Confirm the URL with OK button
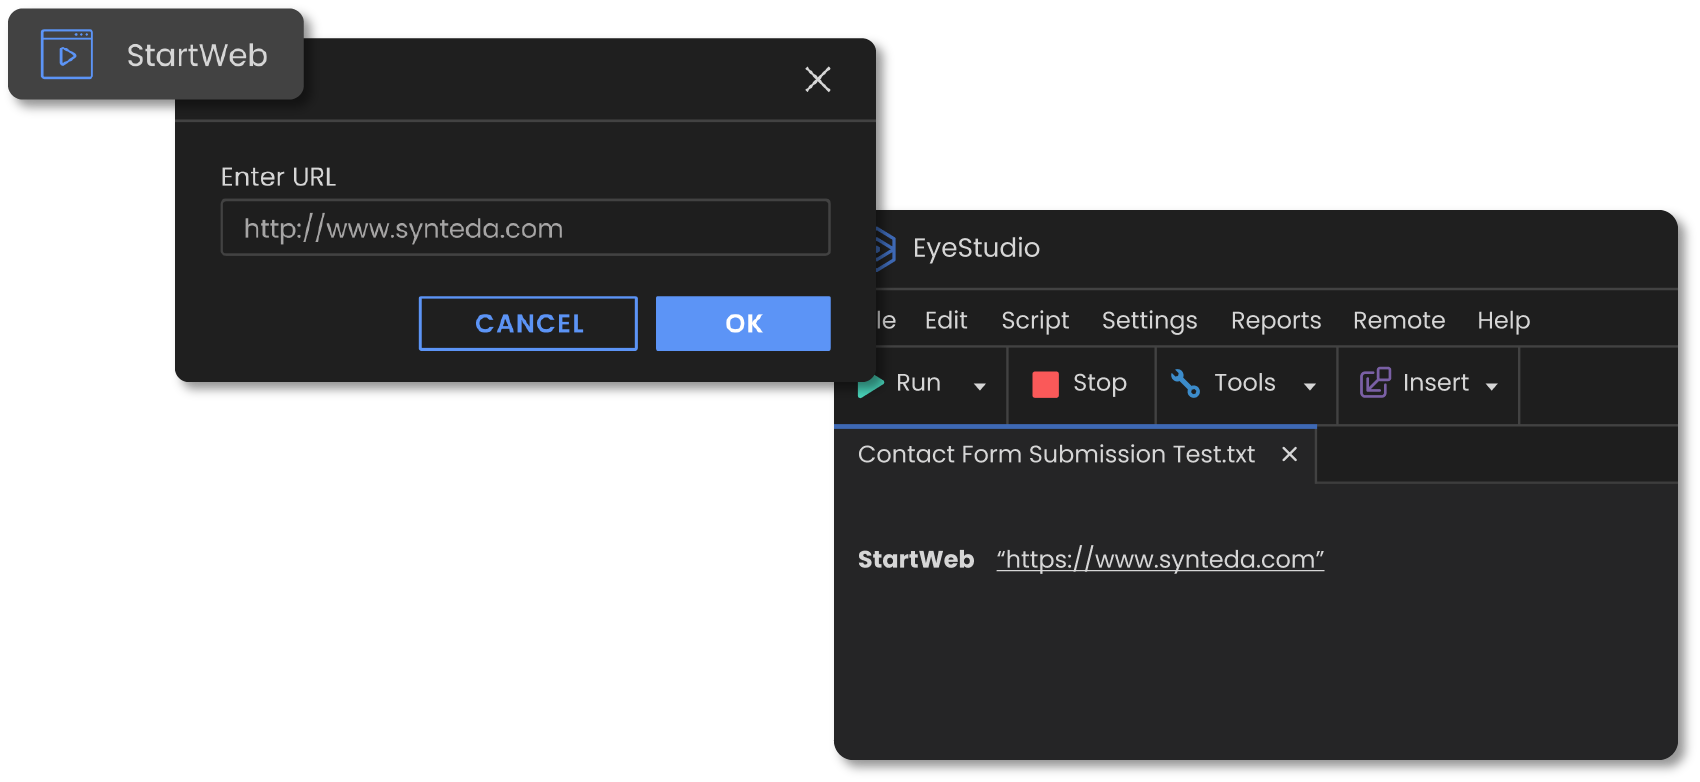 click(x=743, y=324)
